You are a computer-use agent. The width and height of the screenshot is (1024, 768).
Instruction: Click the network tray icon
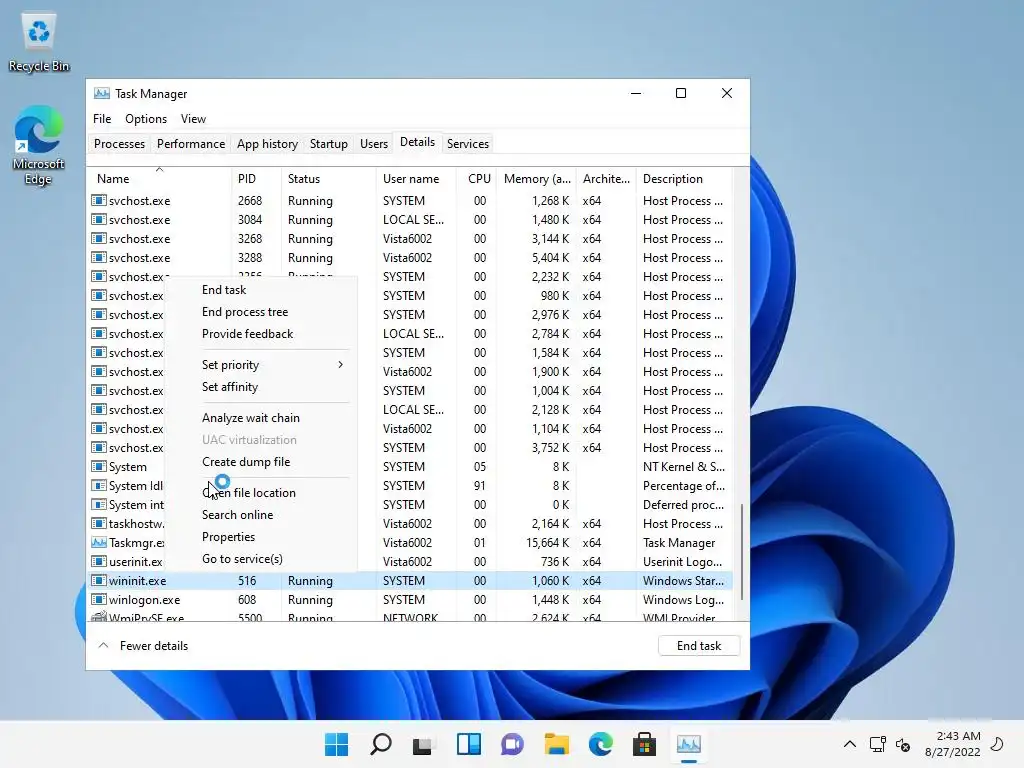(877, 744)
